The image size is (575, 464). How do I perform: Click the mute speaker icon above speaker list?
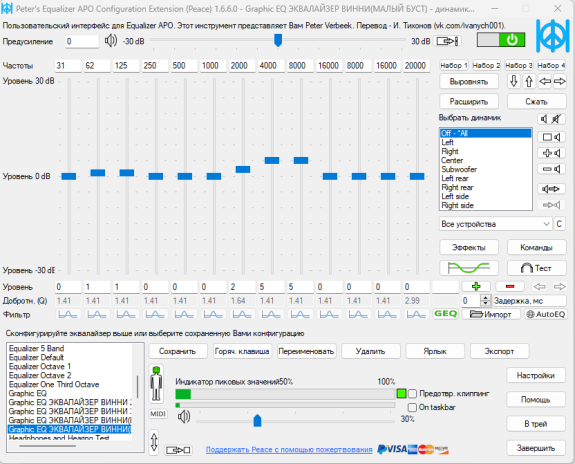coord(552,119)
